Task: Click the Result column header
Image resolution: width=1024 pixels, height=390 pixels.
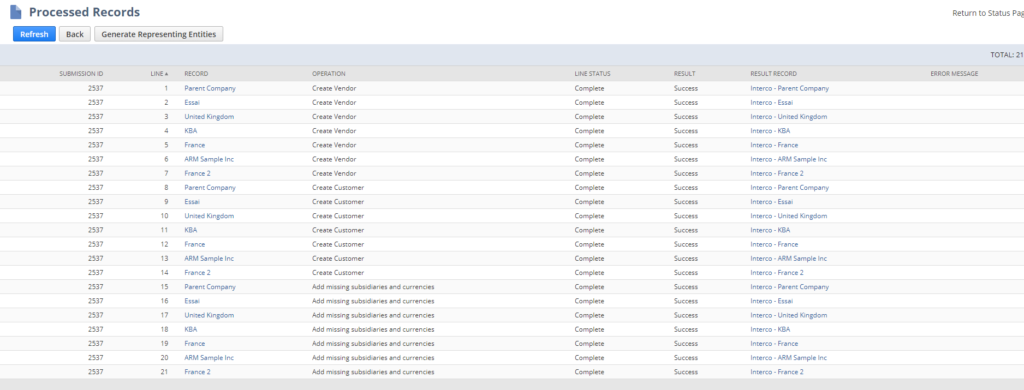Action: click(684, 74)
